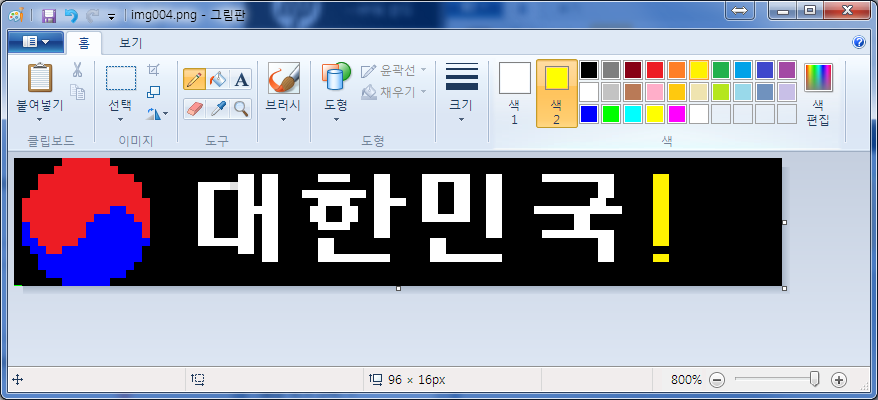This screenshot has height=400, width=878.
Task: Click the Resize image icon
Action: point(153,92)
